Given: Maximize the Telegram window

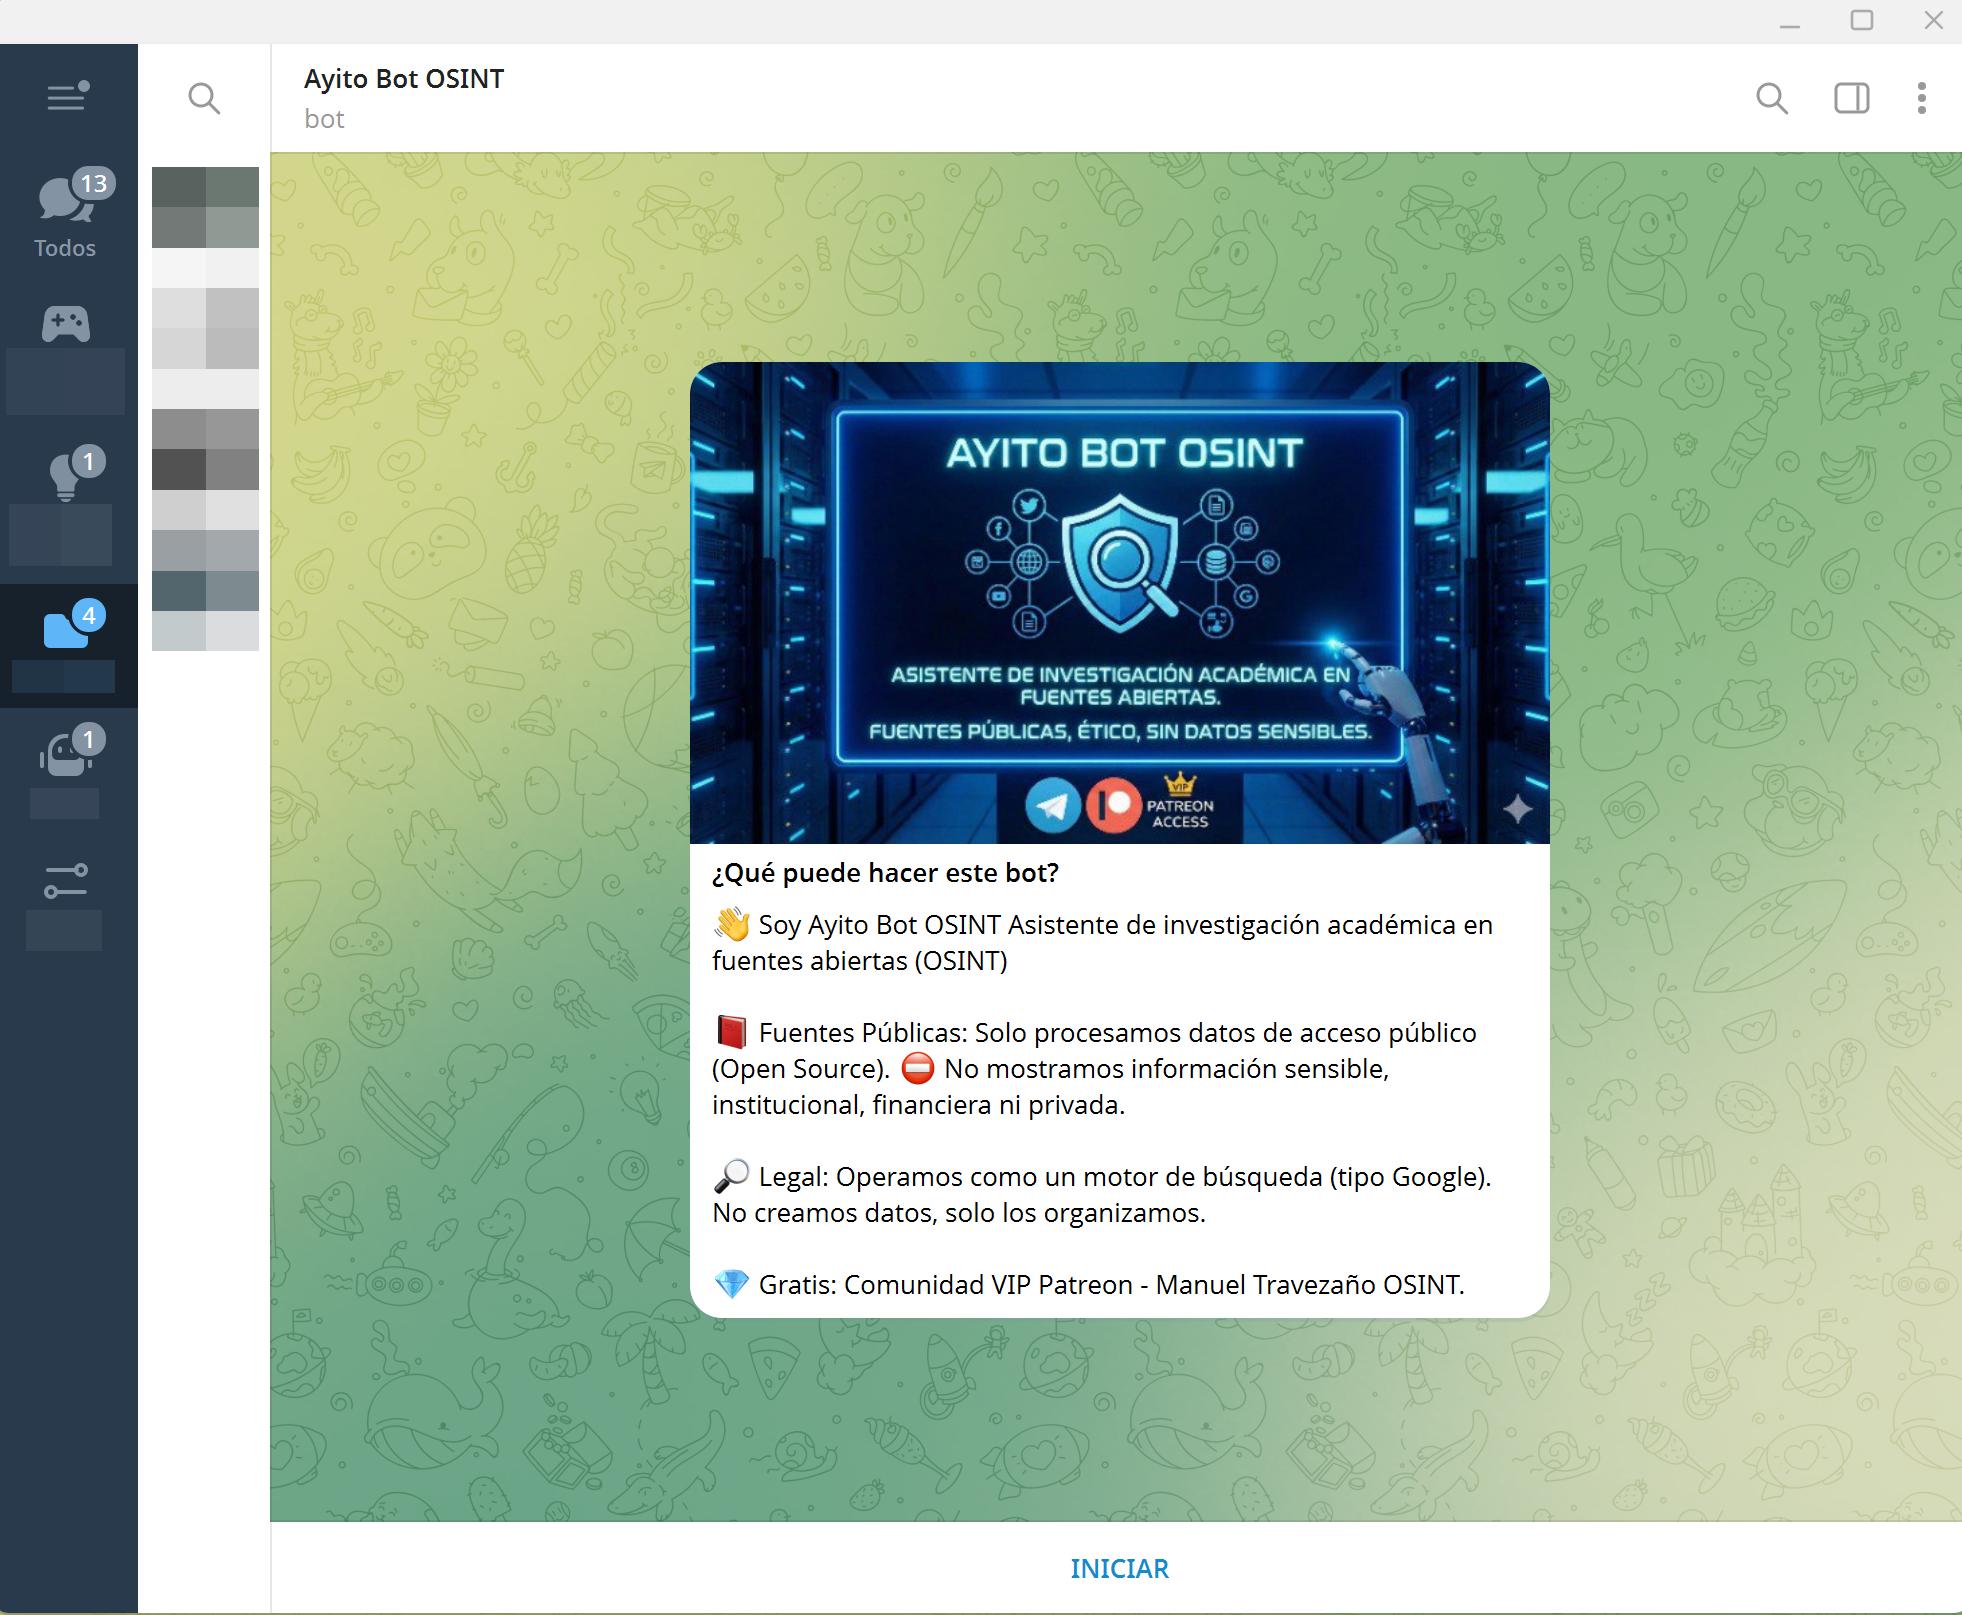Looking at the screenshot, I should [x=1862, y=21].
